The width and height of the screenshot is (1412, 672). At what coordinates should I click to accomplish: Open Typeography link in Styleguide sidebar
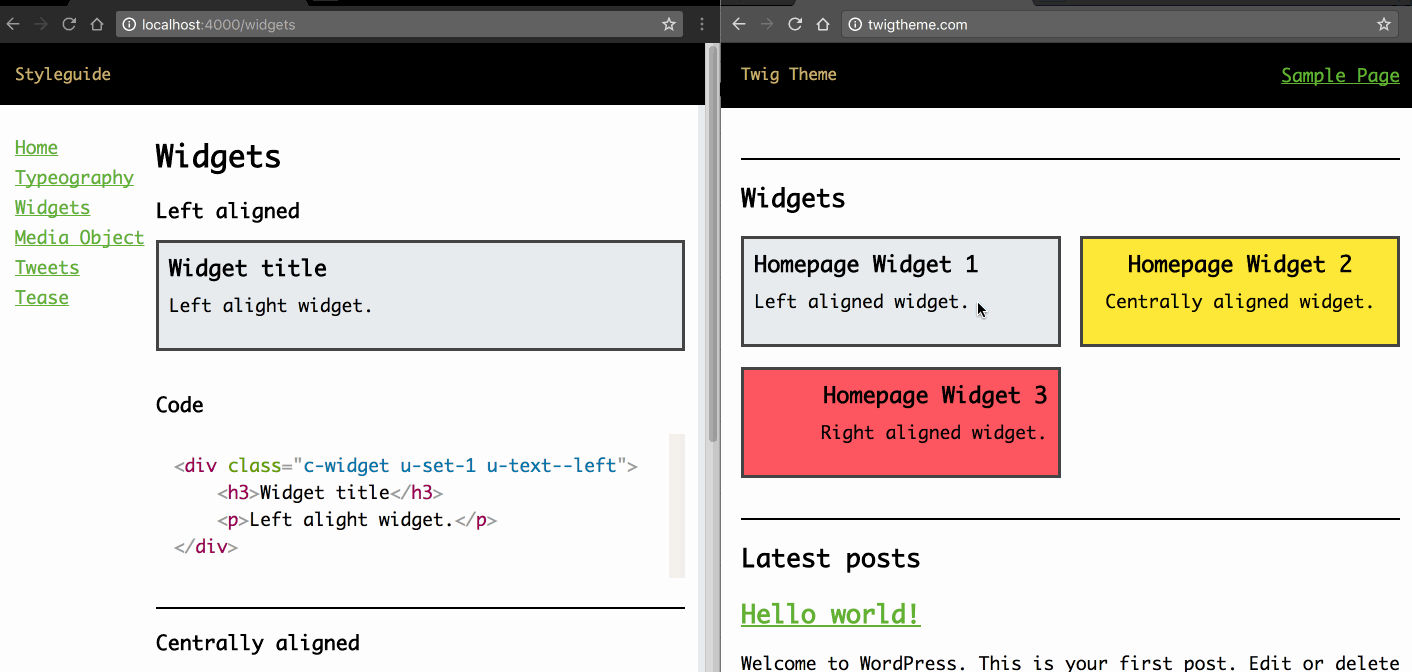pos(74,178)
